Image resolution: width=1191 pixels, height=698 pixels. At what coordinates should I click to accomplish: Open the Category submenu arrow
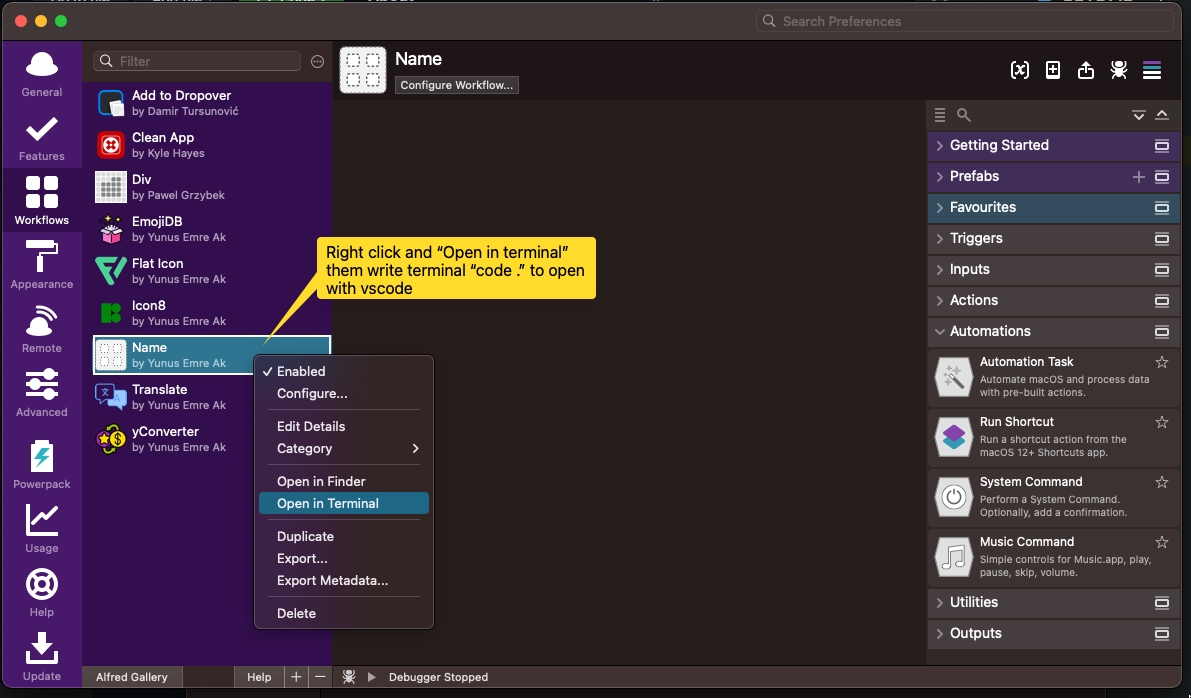click(x=415, y=449)
